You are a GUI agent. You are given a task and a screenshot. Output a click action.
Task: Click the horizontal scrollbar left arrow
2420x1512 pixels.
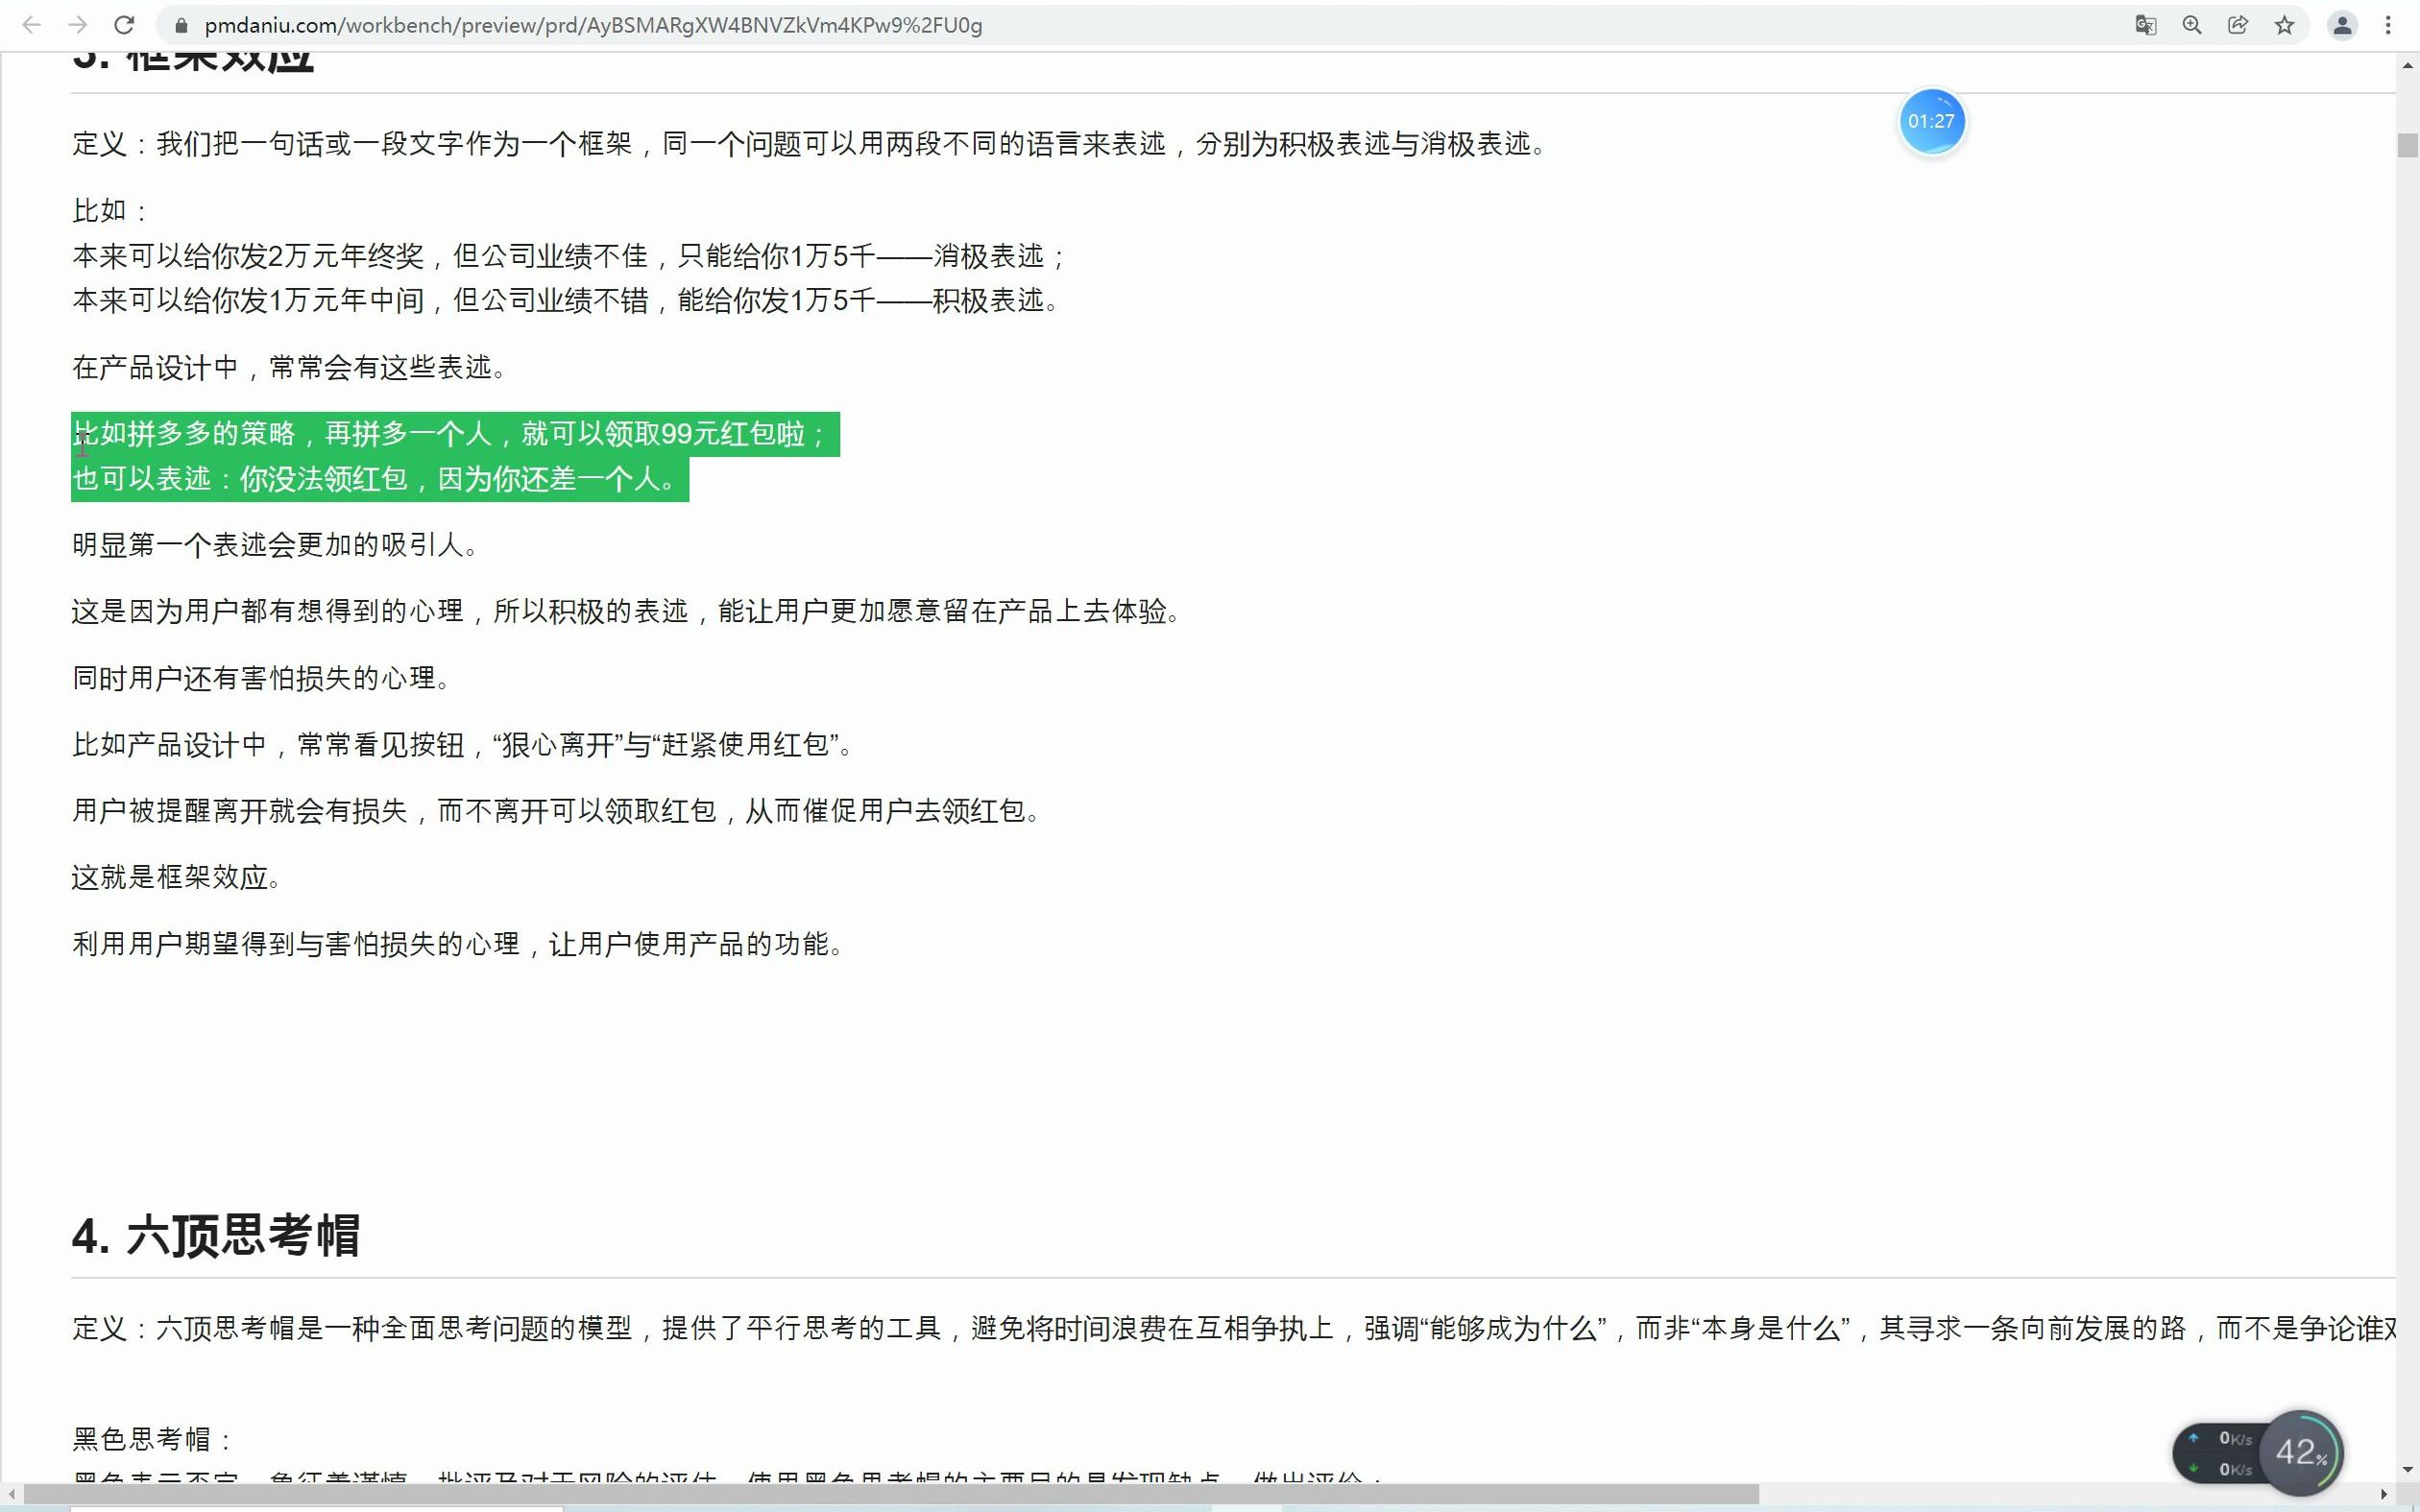click(11, 1494)
